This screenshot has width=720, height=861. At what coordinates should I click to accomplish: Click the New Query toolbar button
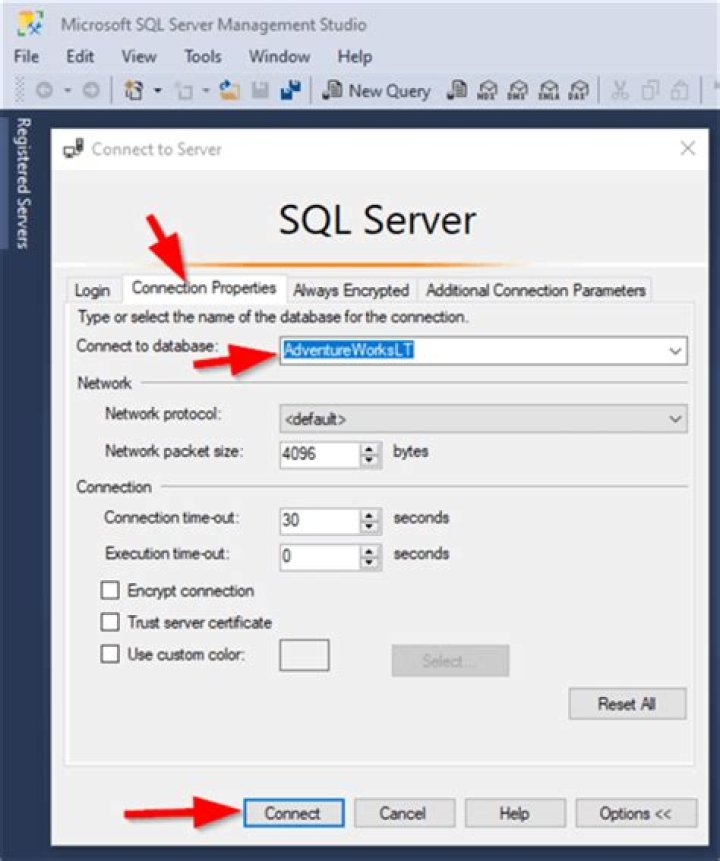pyautogui.click(x=376, y=90)
